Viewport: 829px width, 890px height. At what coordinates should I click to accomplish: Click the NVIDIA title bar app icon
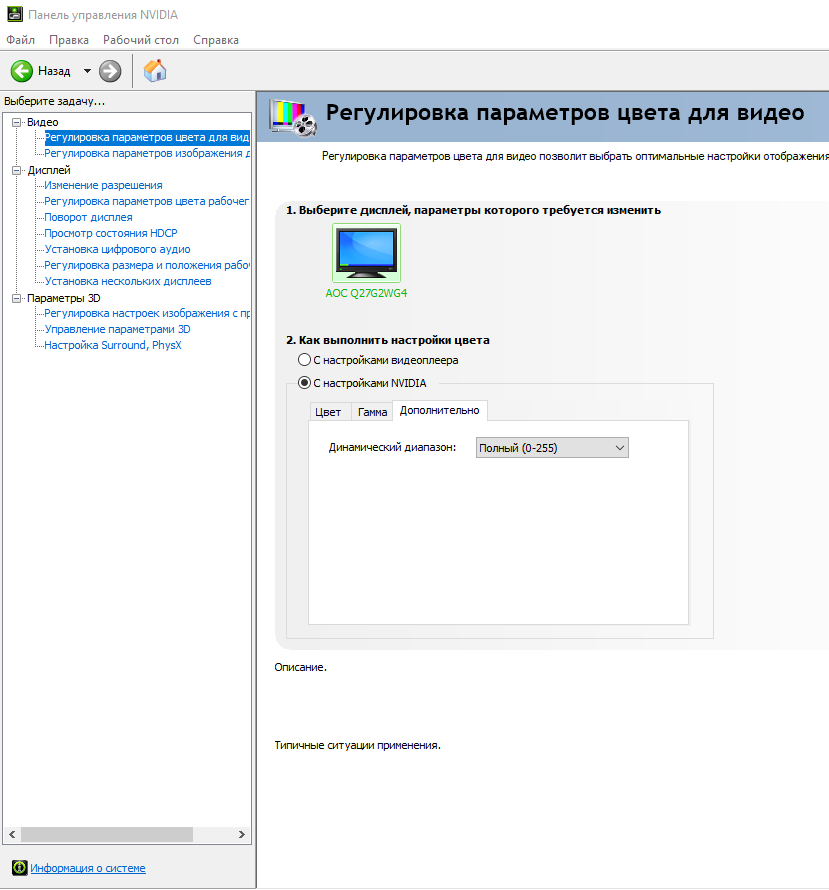point(15,14)
